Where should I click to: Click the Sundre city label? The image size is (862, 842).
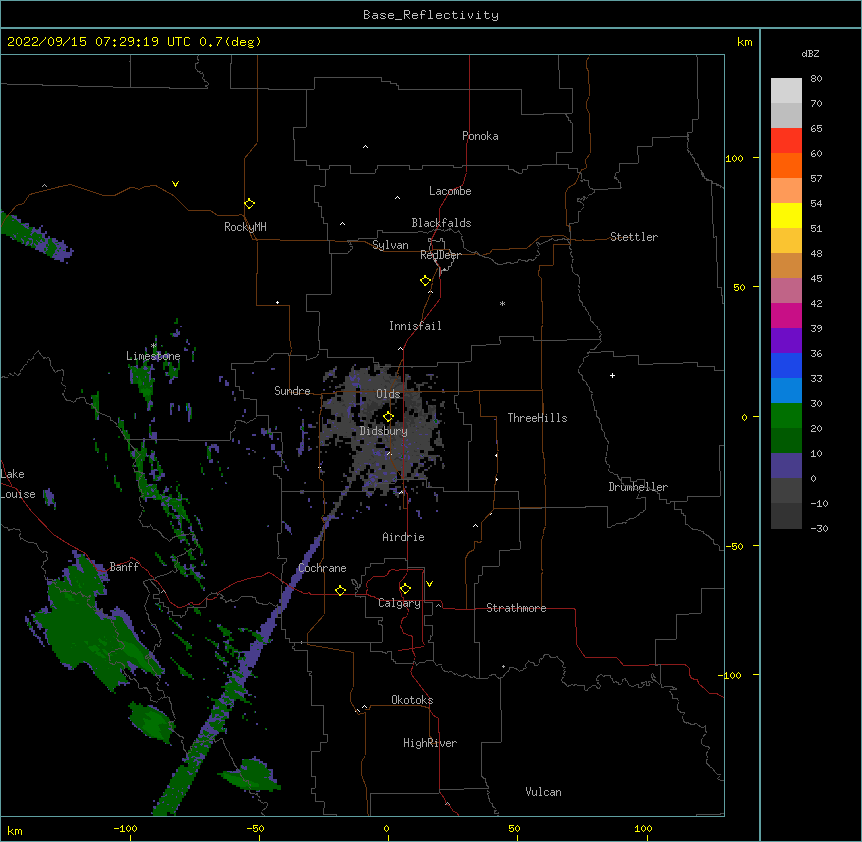click(x=292, y=391)
